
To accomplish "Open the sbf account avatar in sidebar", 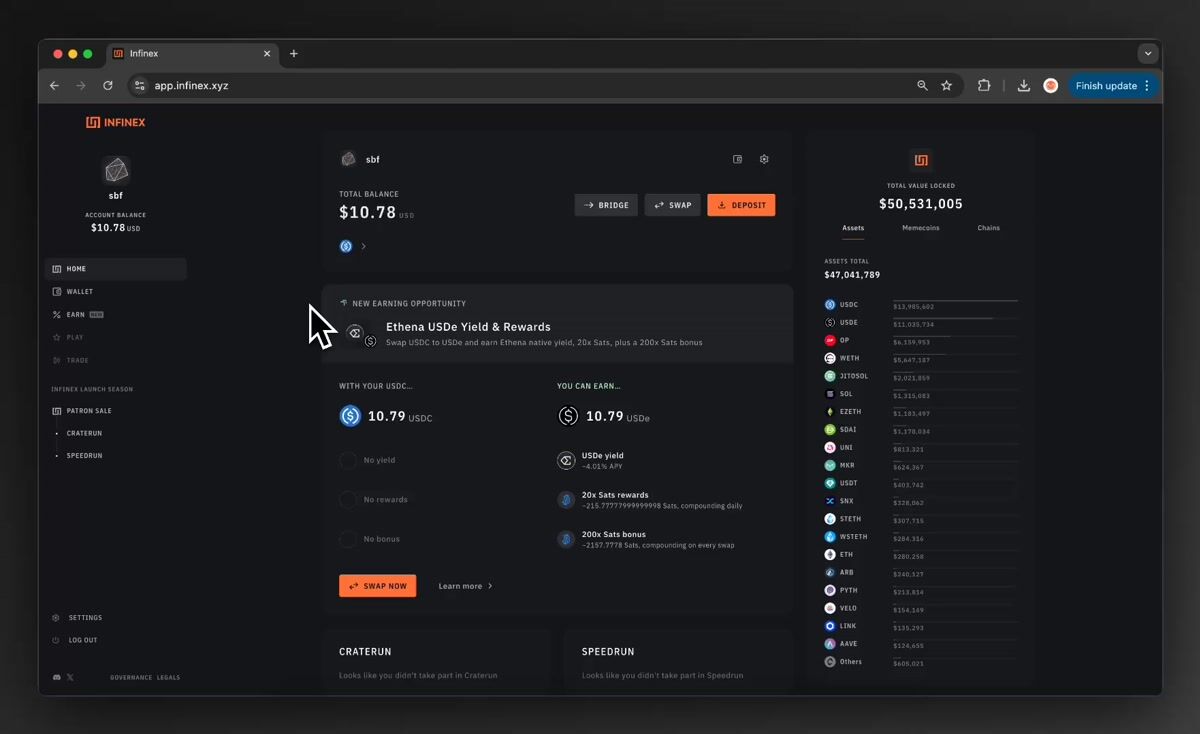I will click(116, 169).
